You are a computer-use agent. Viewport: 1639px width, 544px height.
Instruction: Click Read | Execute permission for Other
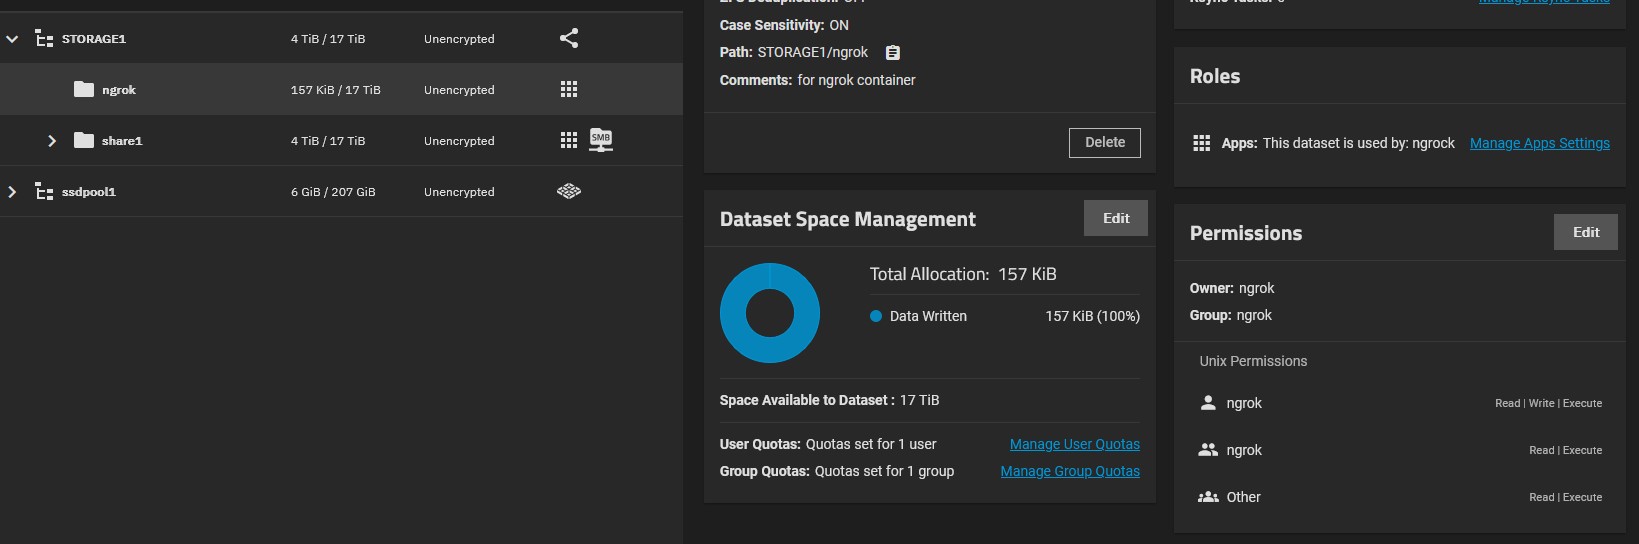[1565, 497]
